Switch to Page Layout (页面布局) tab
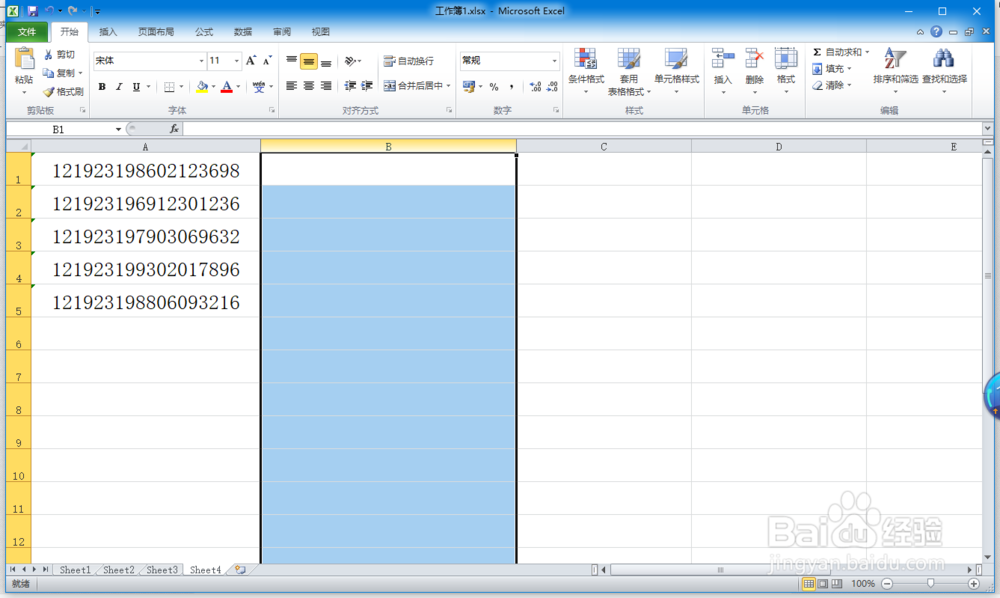The width and height of the screenshot is (1000, 598). tap(156, 32)
